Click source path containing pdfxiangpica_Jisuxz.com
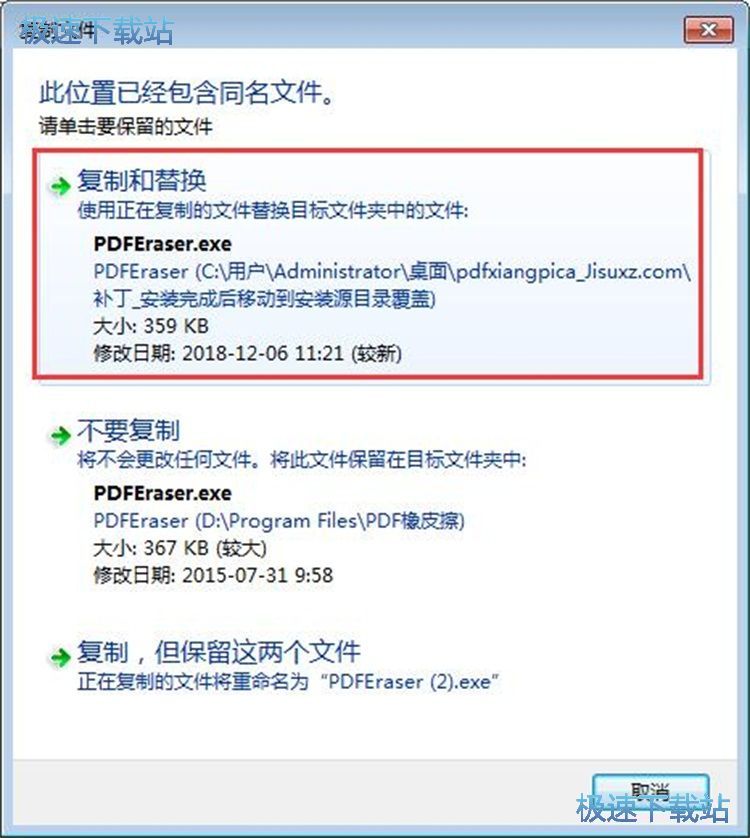The height and width of the screenshot is (838, 750). [x=392, y=285]
